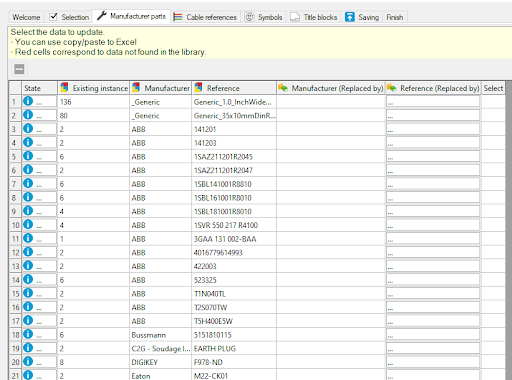
Task: Select the Bussmann manufacturer cell
Action: [161, 335]
